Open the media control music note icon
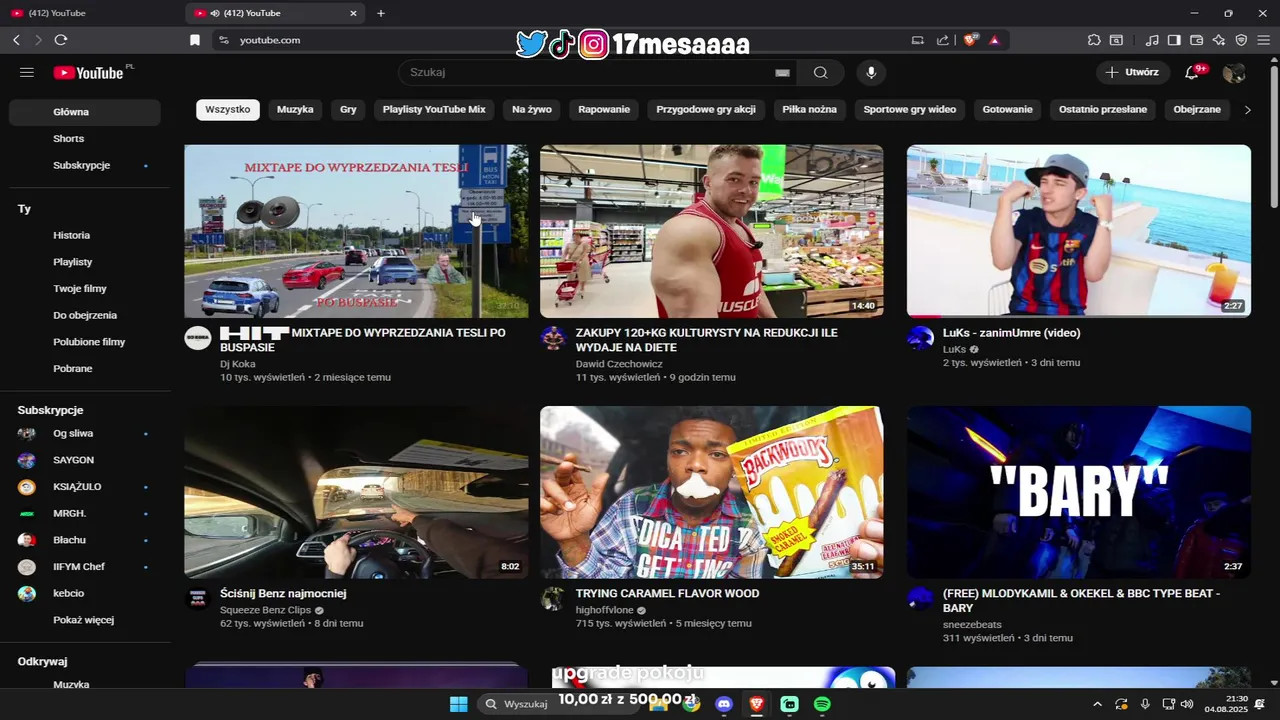1280x720 pixels. pyautogui.click(x=1152, y=40)
